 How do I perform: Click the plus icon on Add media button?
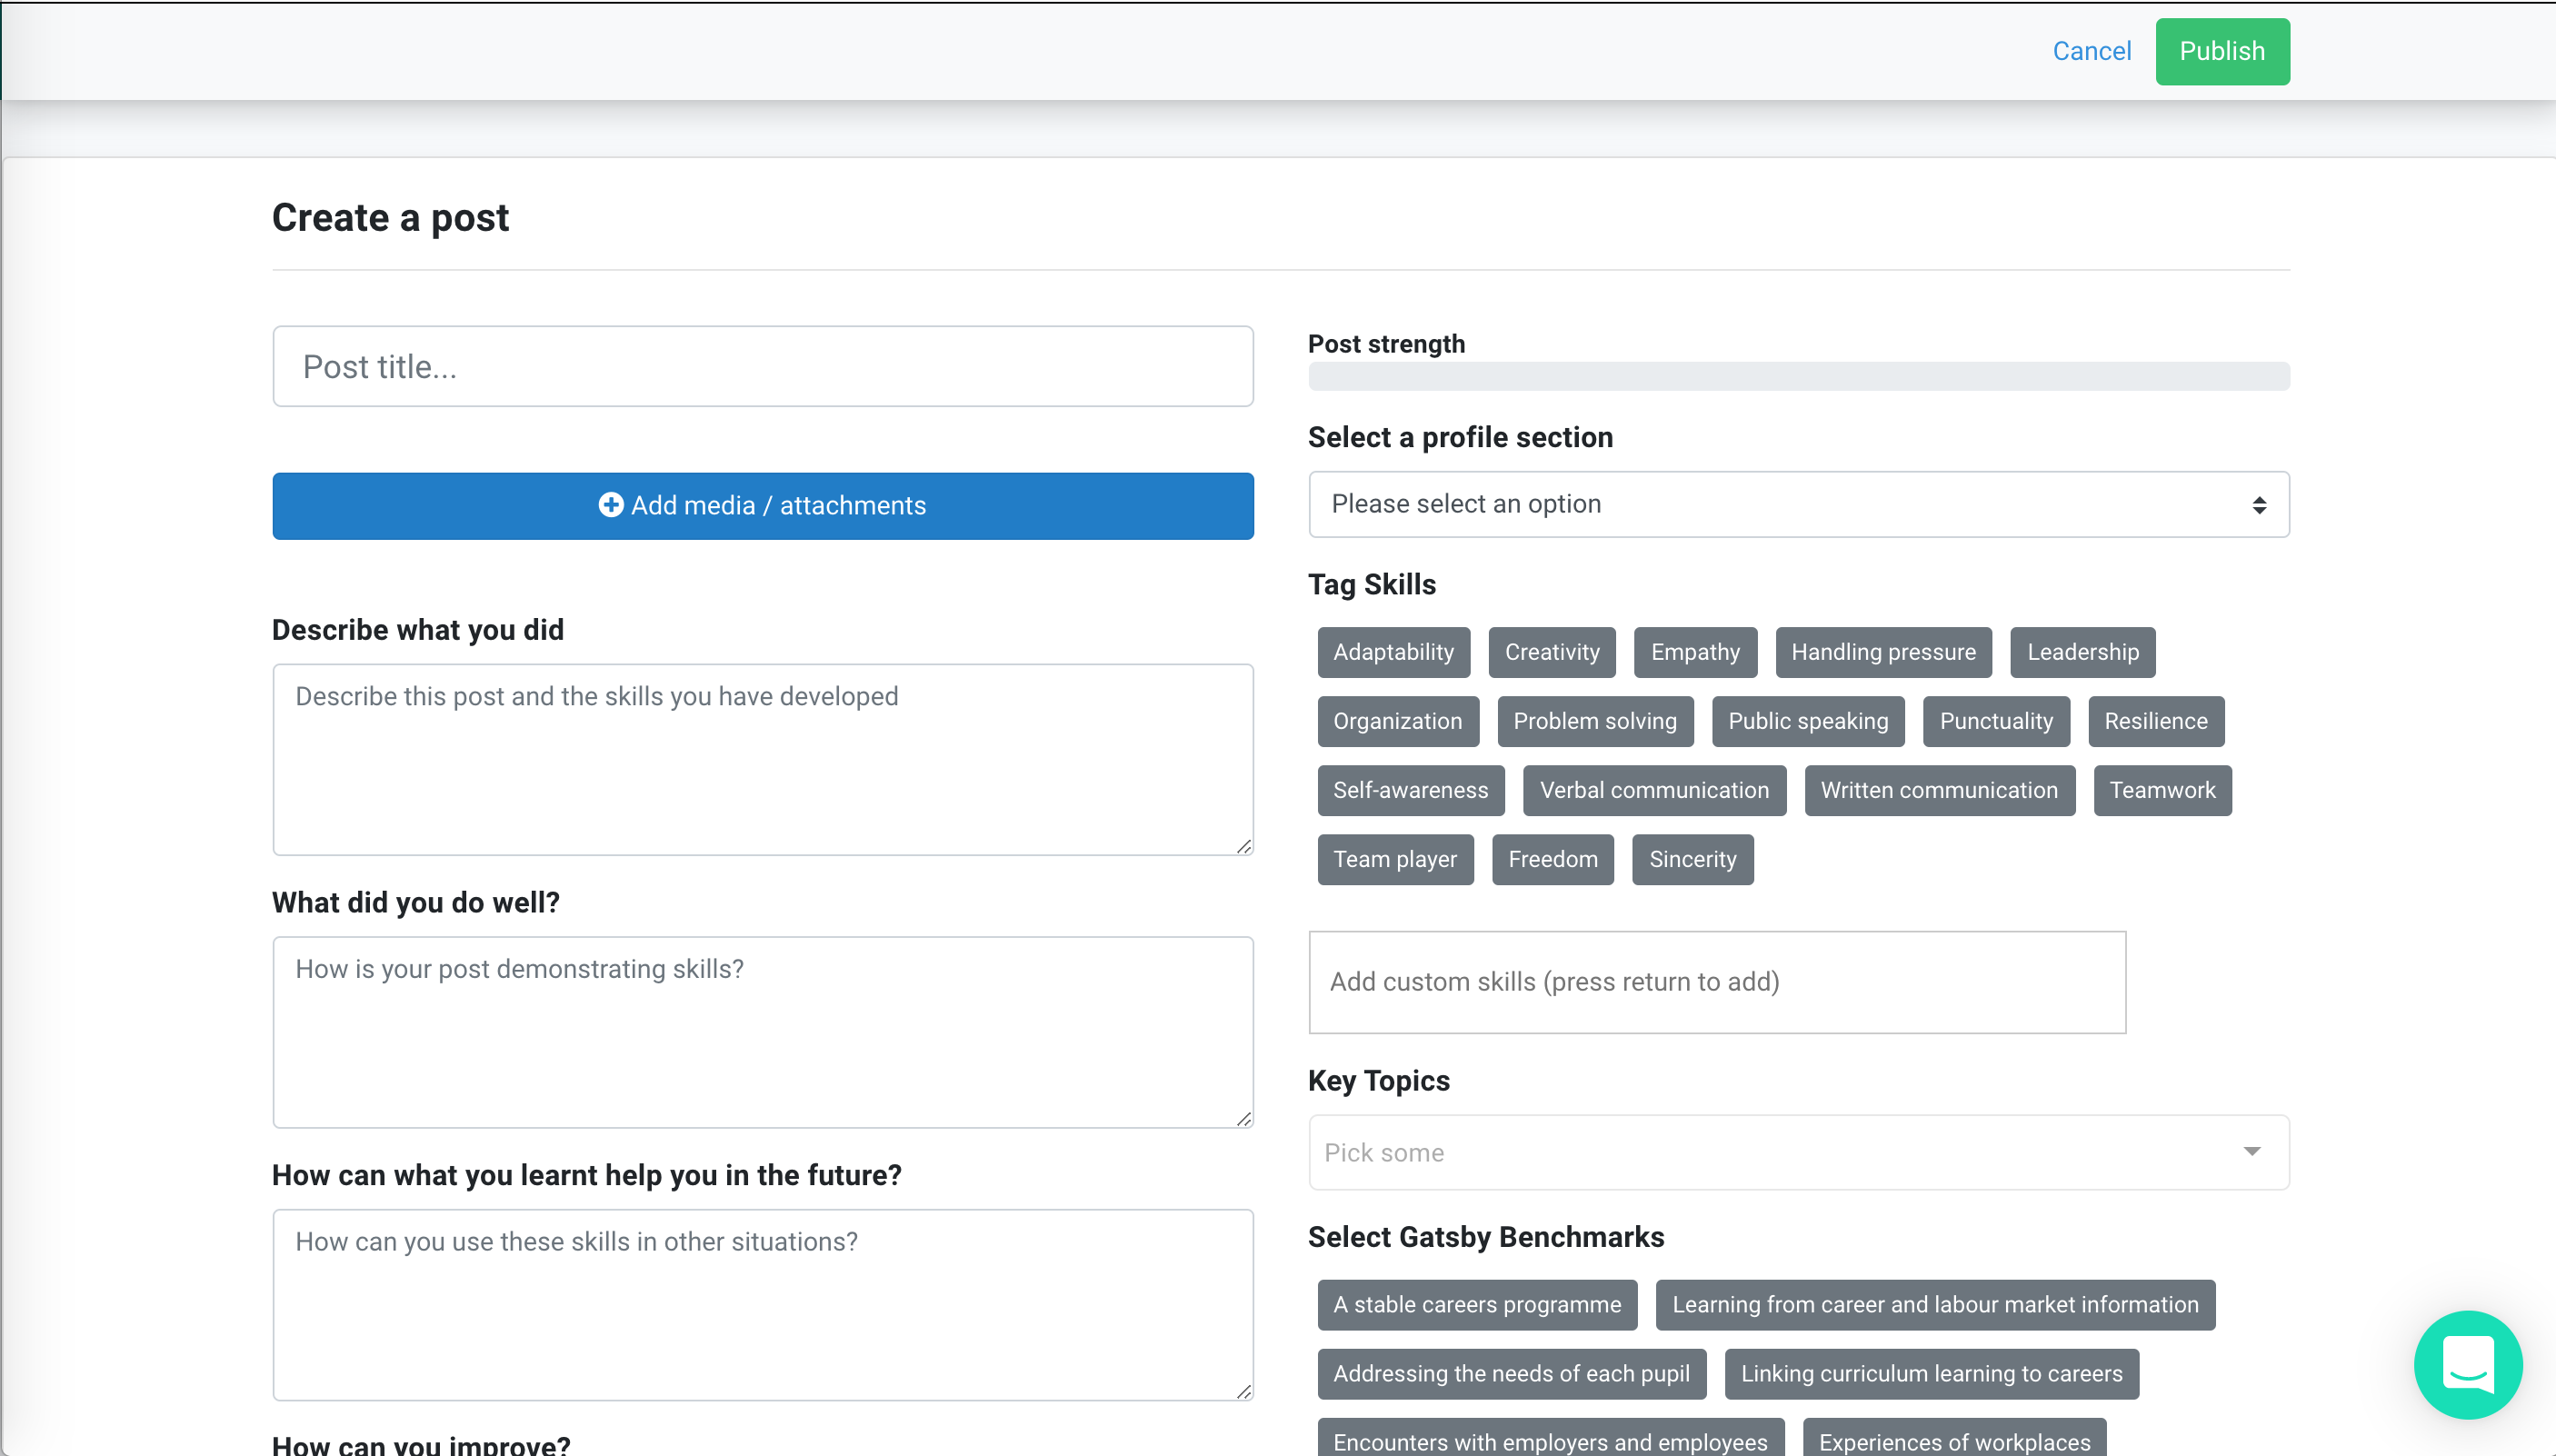(x=610, y=505)
